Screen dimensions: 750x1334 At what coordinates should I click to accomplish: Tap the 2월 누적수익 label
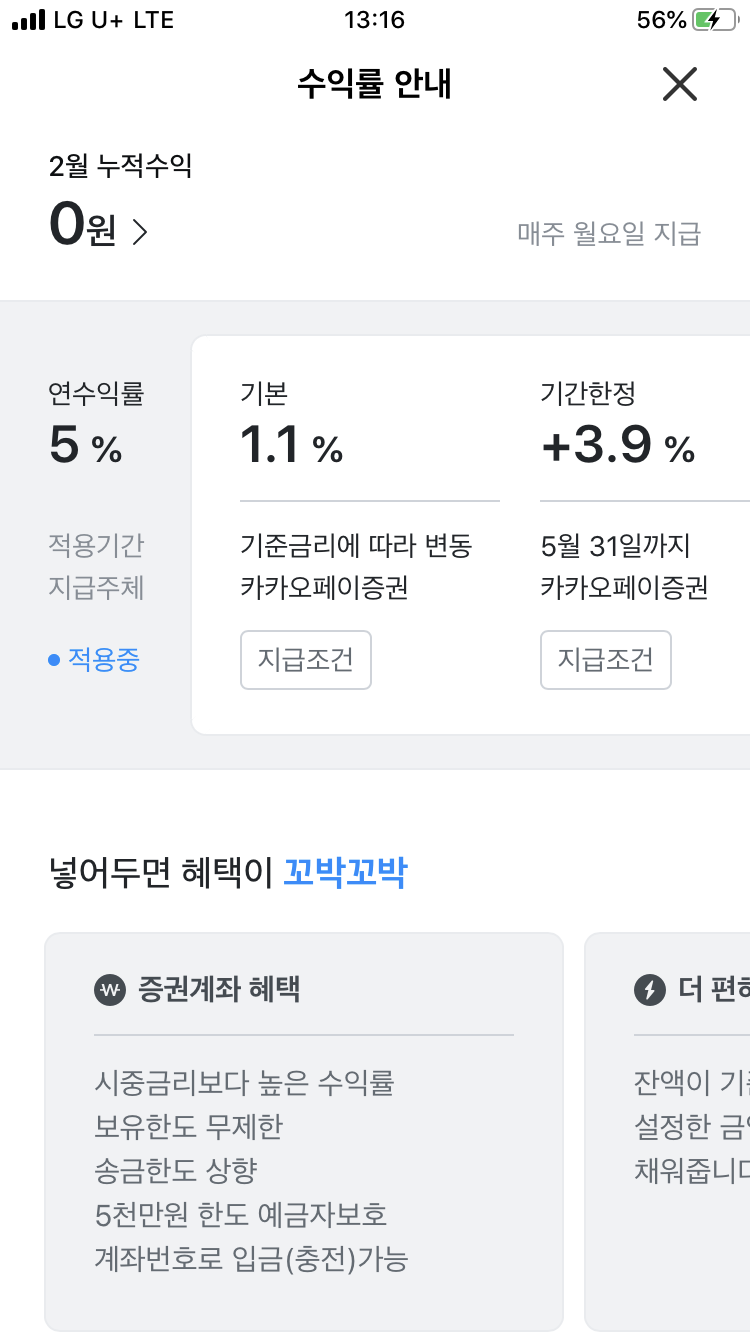[120, 165]
